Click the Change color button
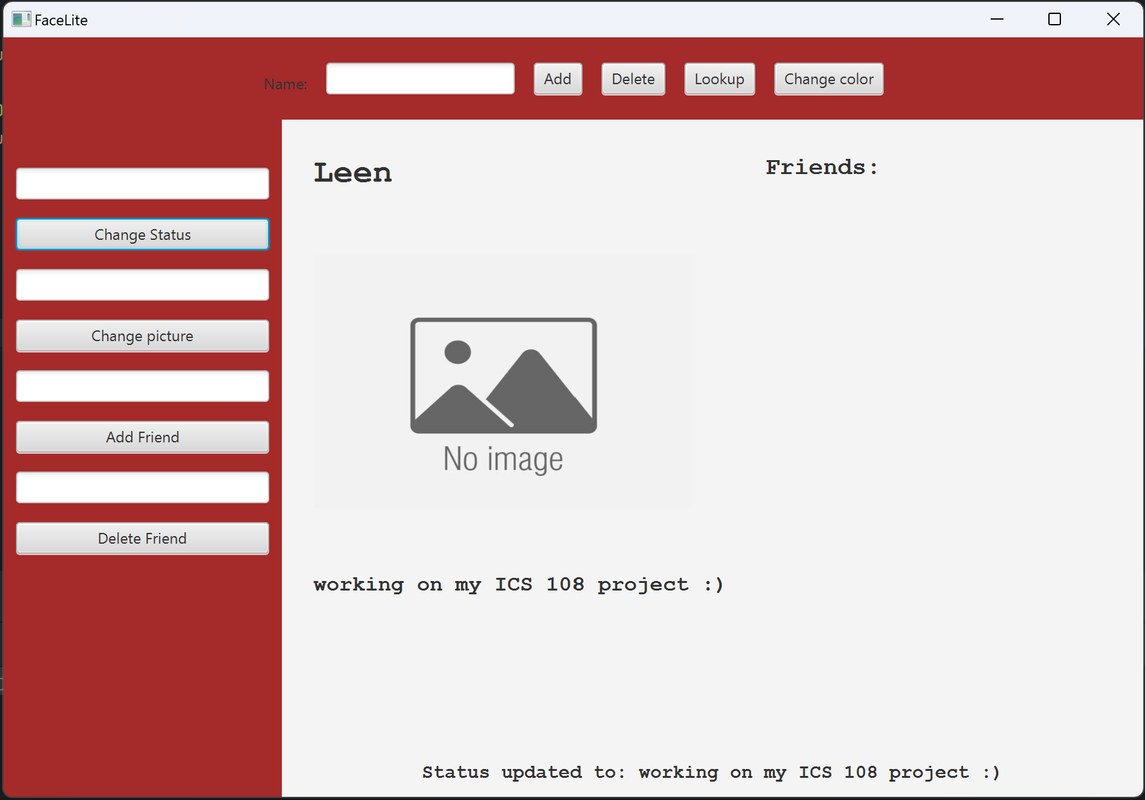This screenshot has height=800, width=1146. [829, 79]
